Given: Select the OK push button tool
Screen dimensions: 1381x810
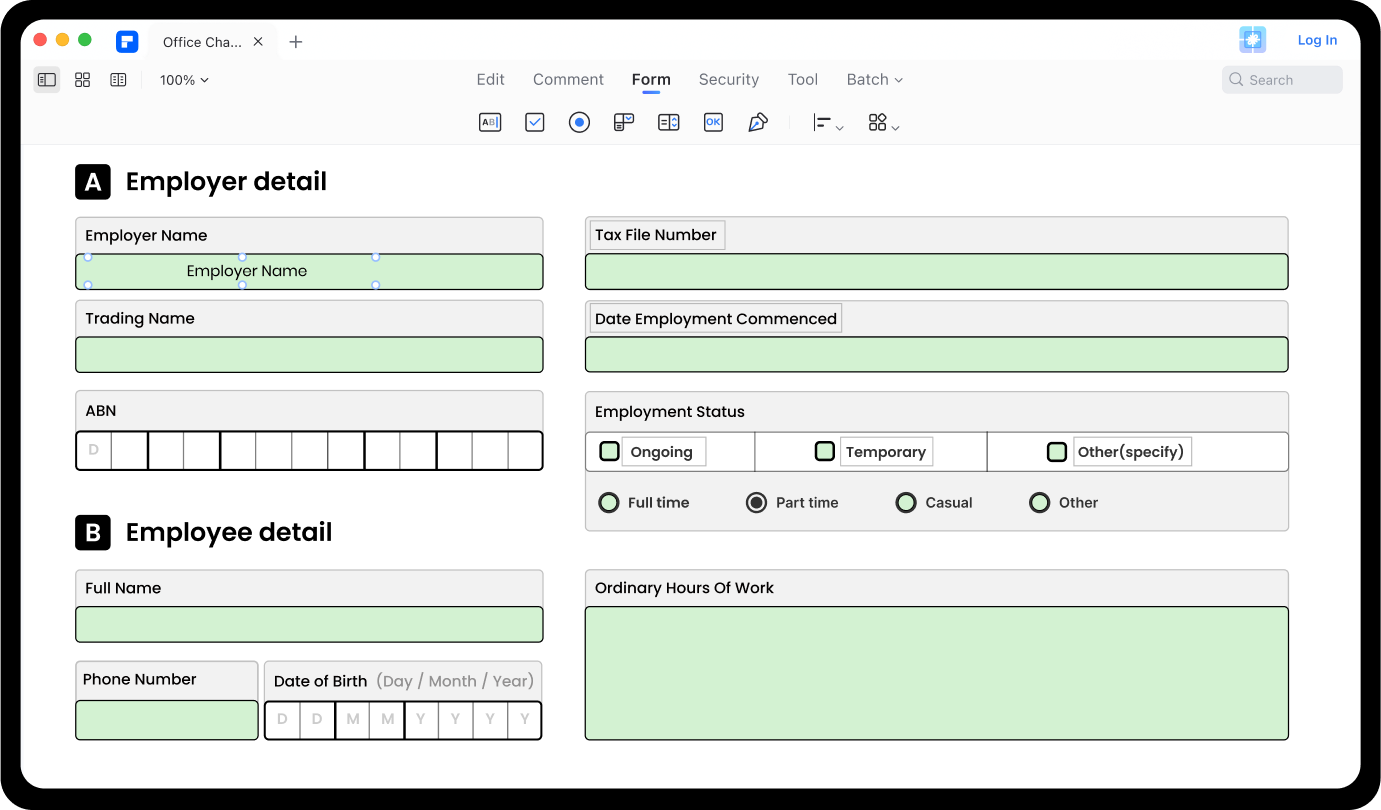Looking at the screenshot, I should pos(713,122).
